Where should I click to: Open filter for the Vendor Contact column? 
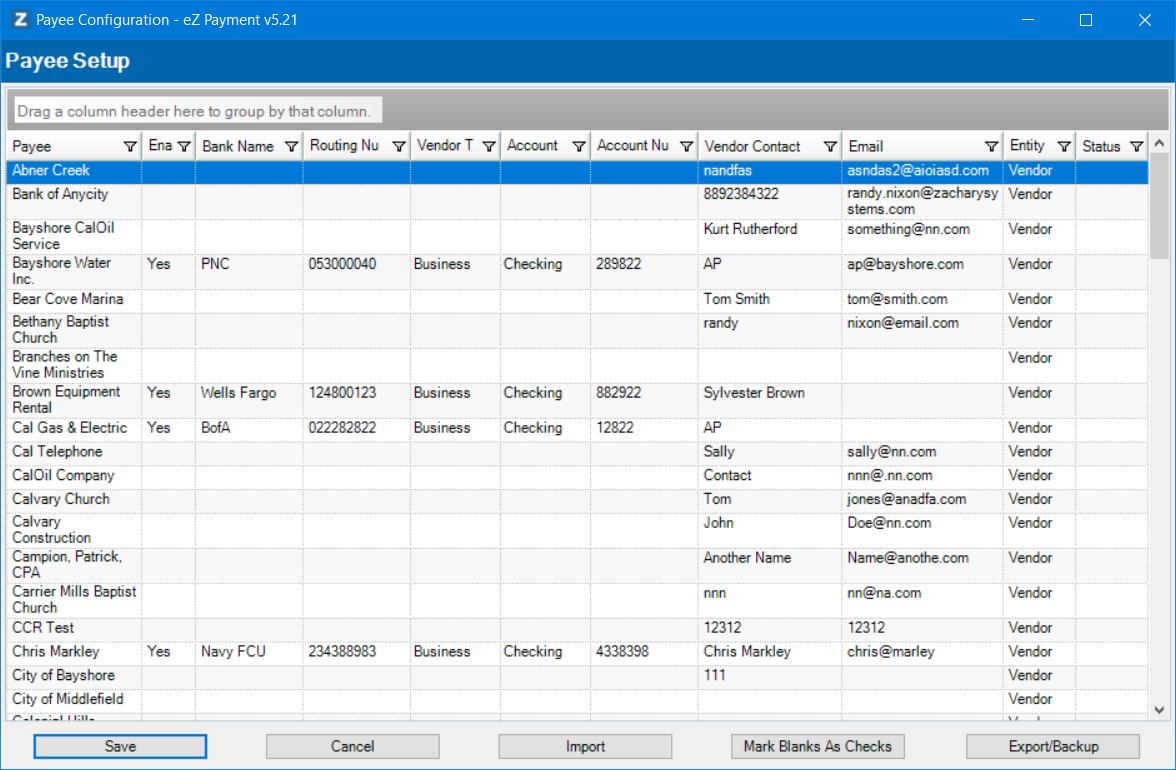830,147
